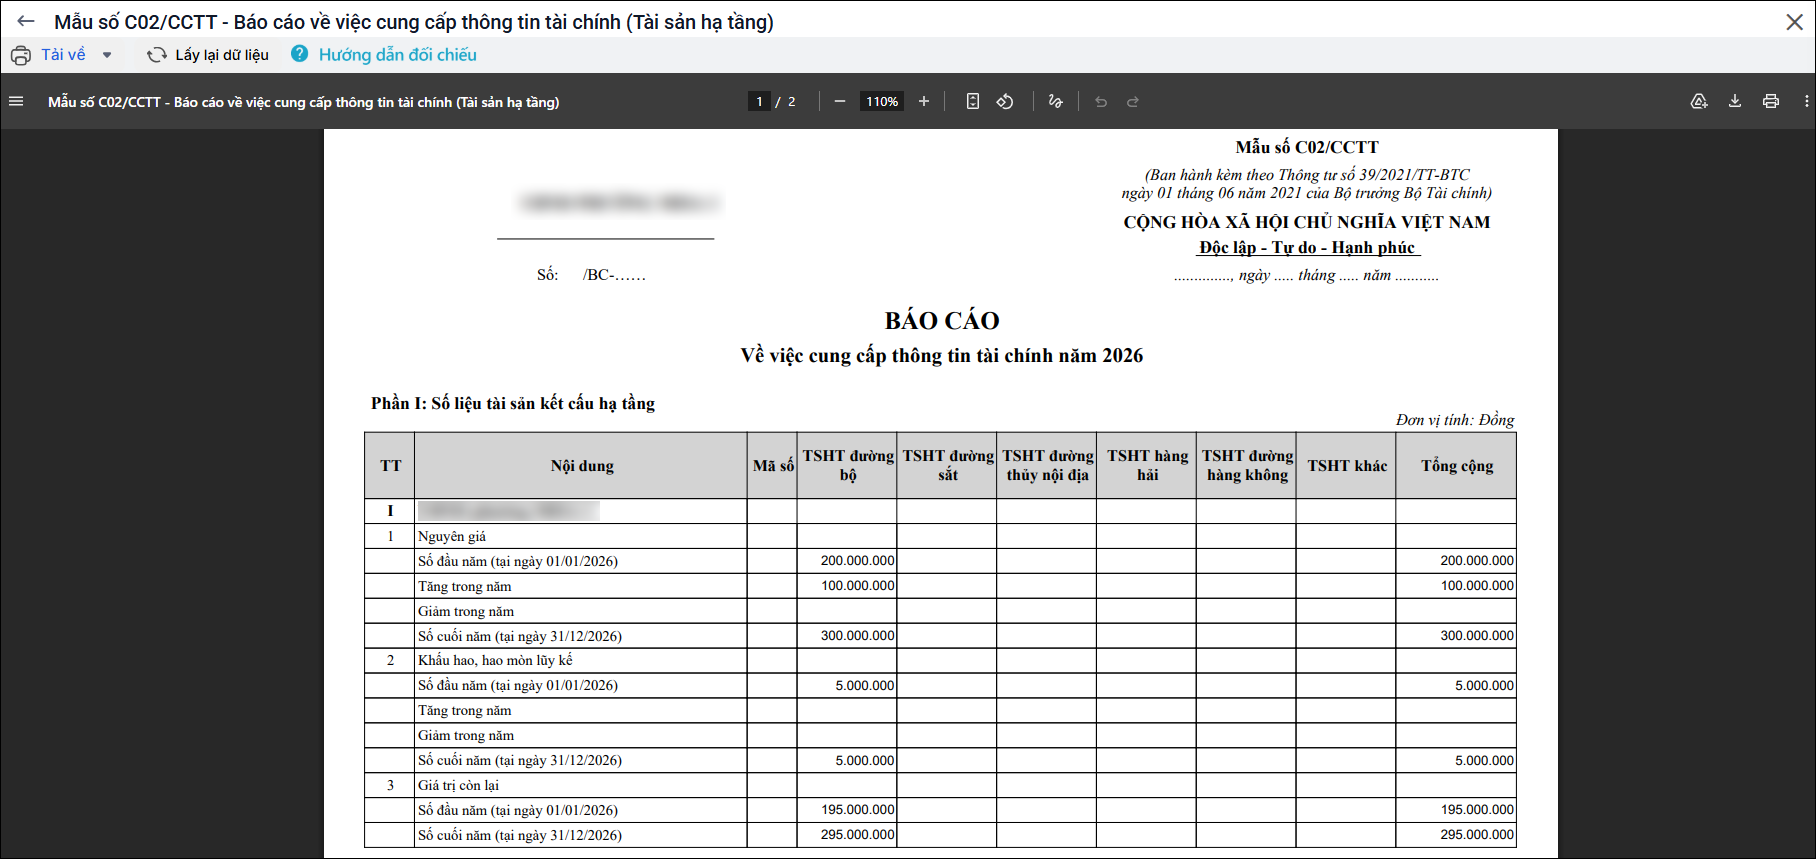The image size is (1816, 859).
Task: Zoom out with the minus icon
Action: [840, 101]
